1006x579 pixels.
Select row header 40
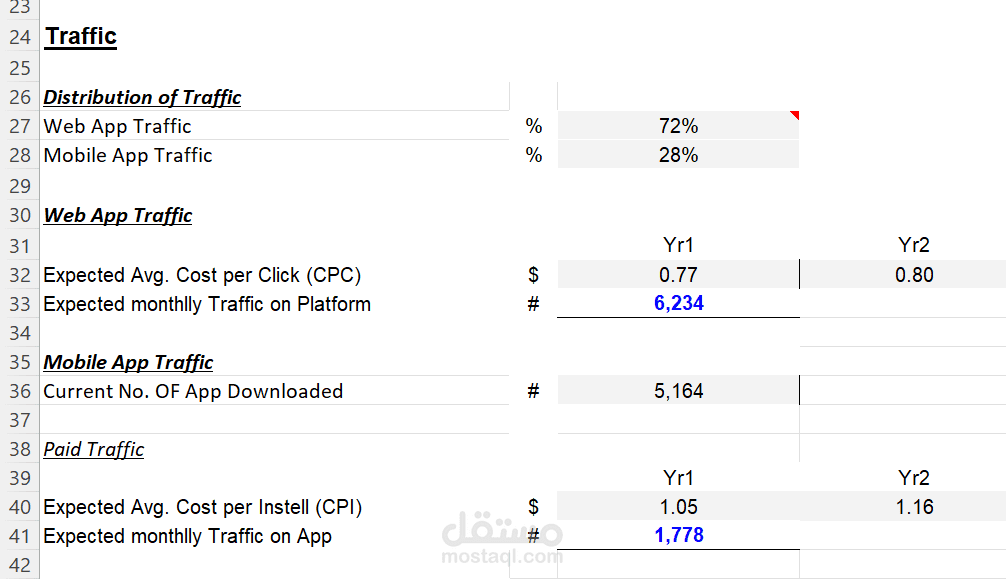coord(20,507)
